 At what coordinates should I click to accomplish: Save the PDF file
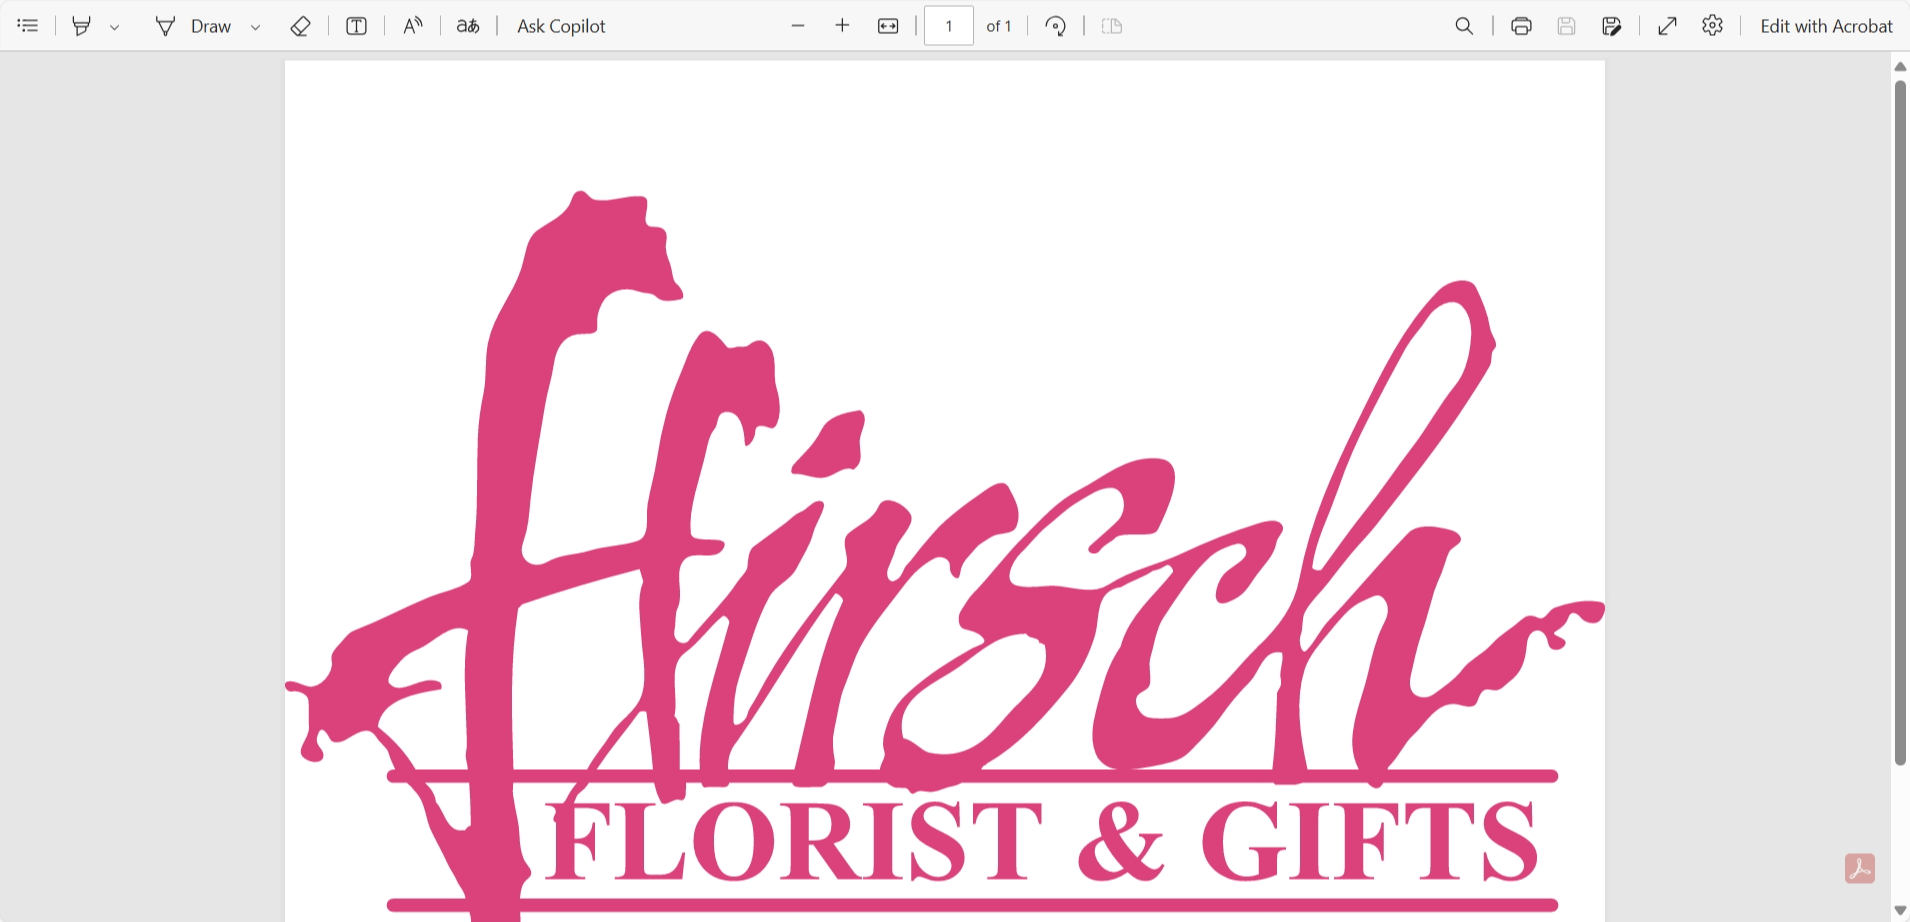(x=1567, y=26)
